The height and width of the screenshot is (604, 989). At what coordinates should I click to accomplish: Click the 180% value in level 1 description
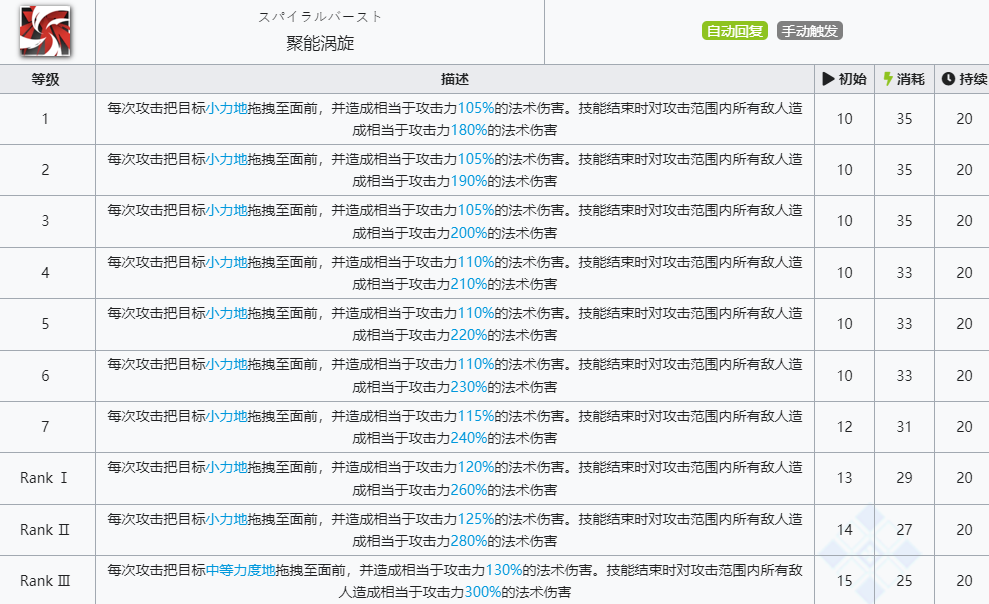[x=469, y=130]
